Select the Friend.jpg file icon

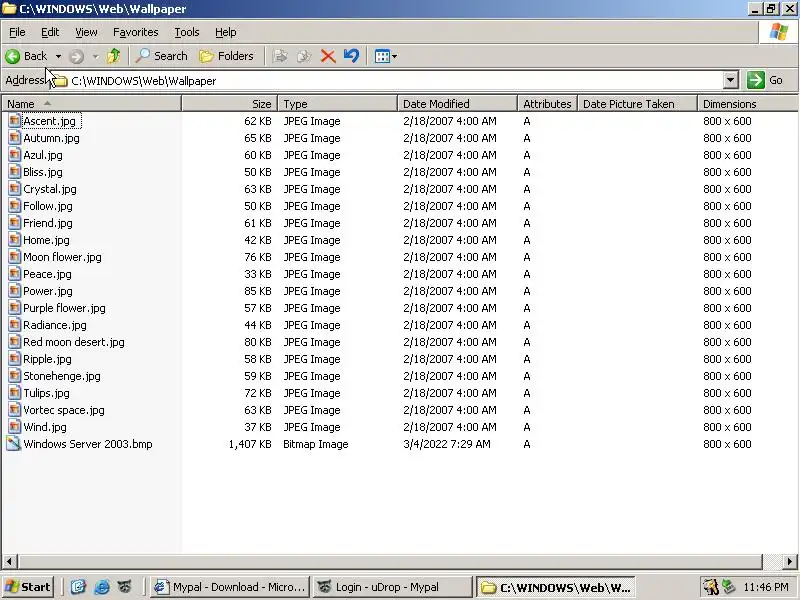point(14,223)
